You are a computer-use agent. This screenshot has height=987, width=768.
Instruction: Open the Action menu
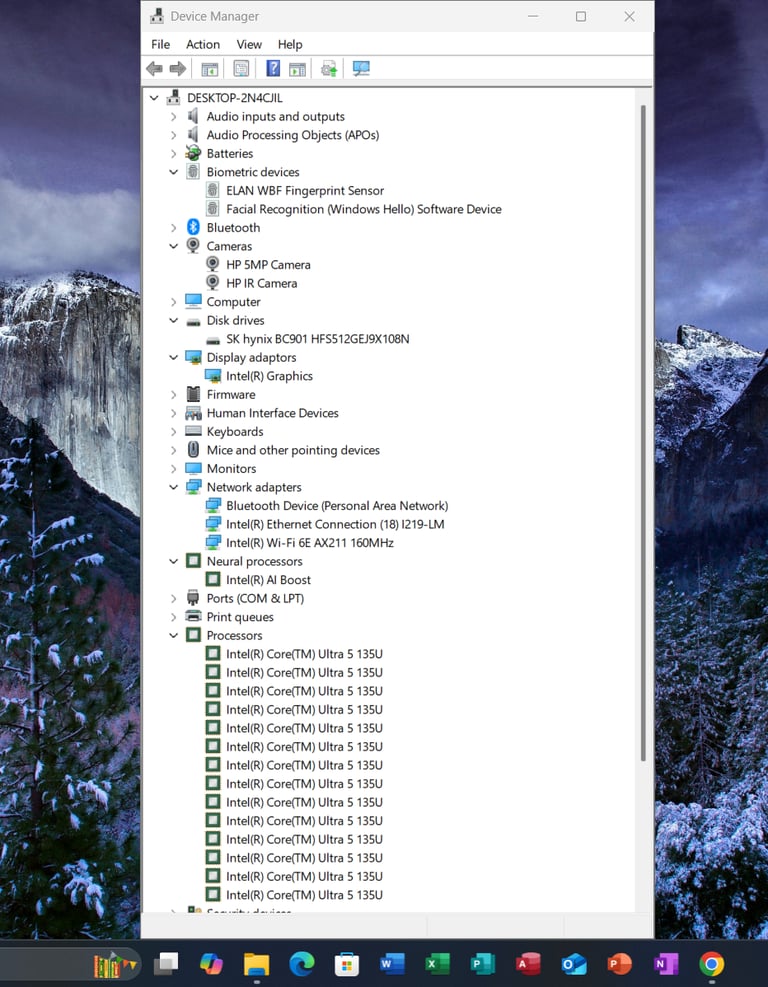[x=203, y=44]
